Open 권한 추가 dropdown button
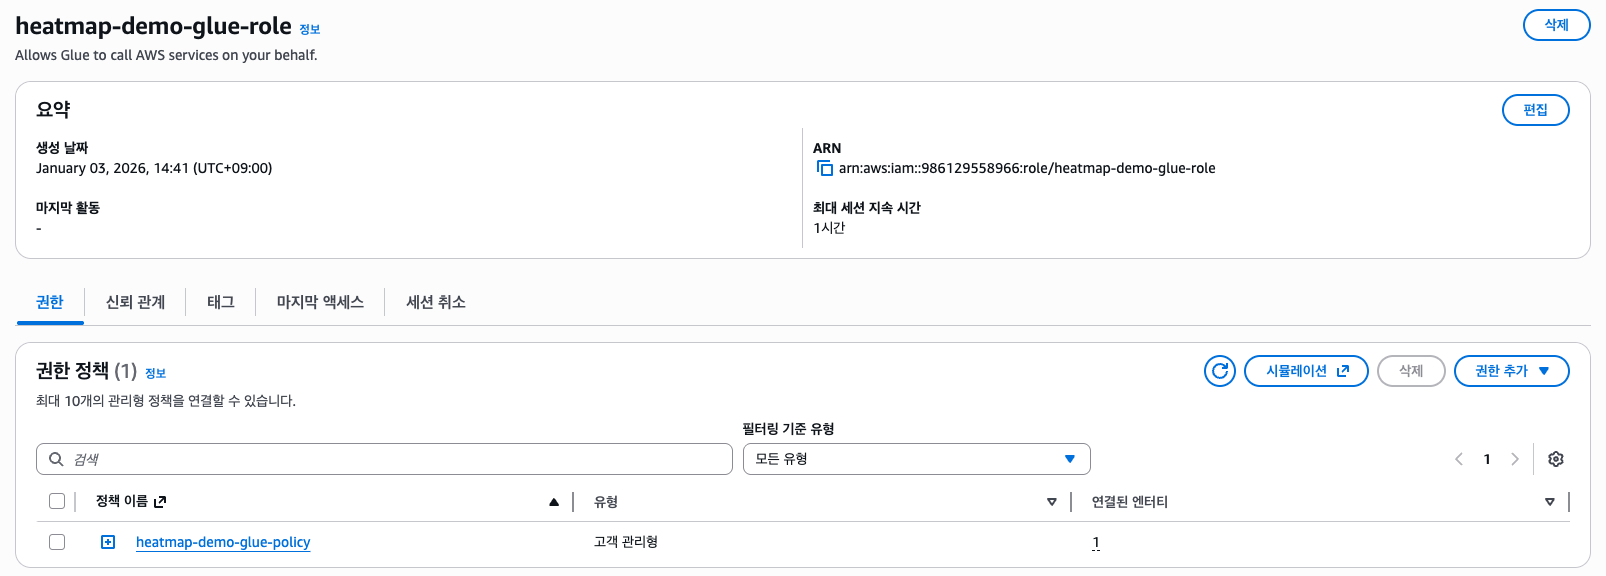This screenshot has width=1606, height=576. pyautogui.click(x=1511, y=371)
